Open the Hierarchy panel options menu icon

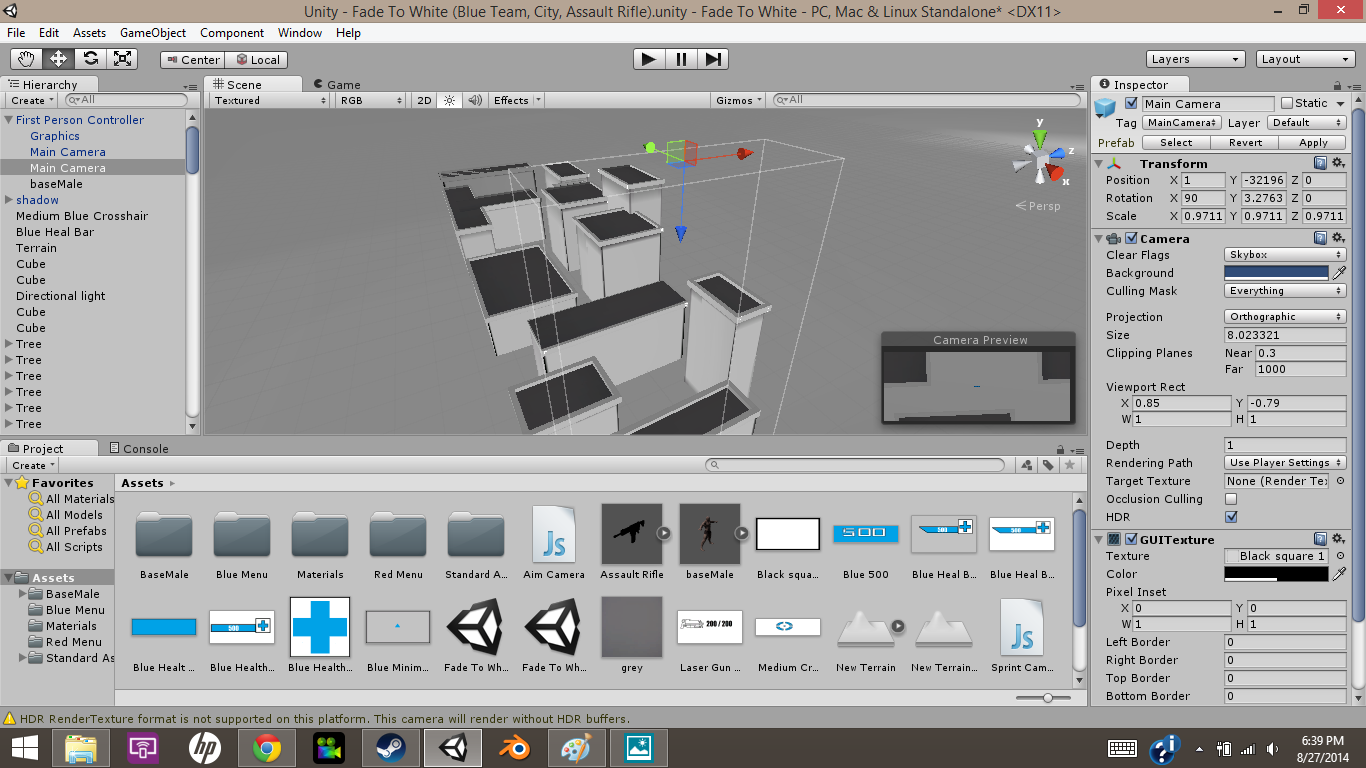point(189,85)
